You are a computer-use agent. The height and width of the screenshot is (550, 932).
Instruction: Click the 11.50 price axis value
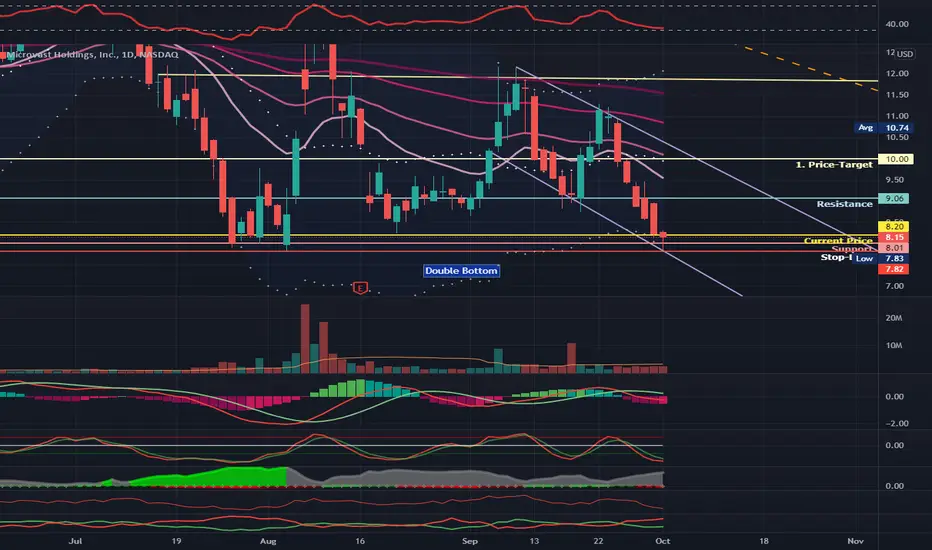(x=897, y=95)
